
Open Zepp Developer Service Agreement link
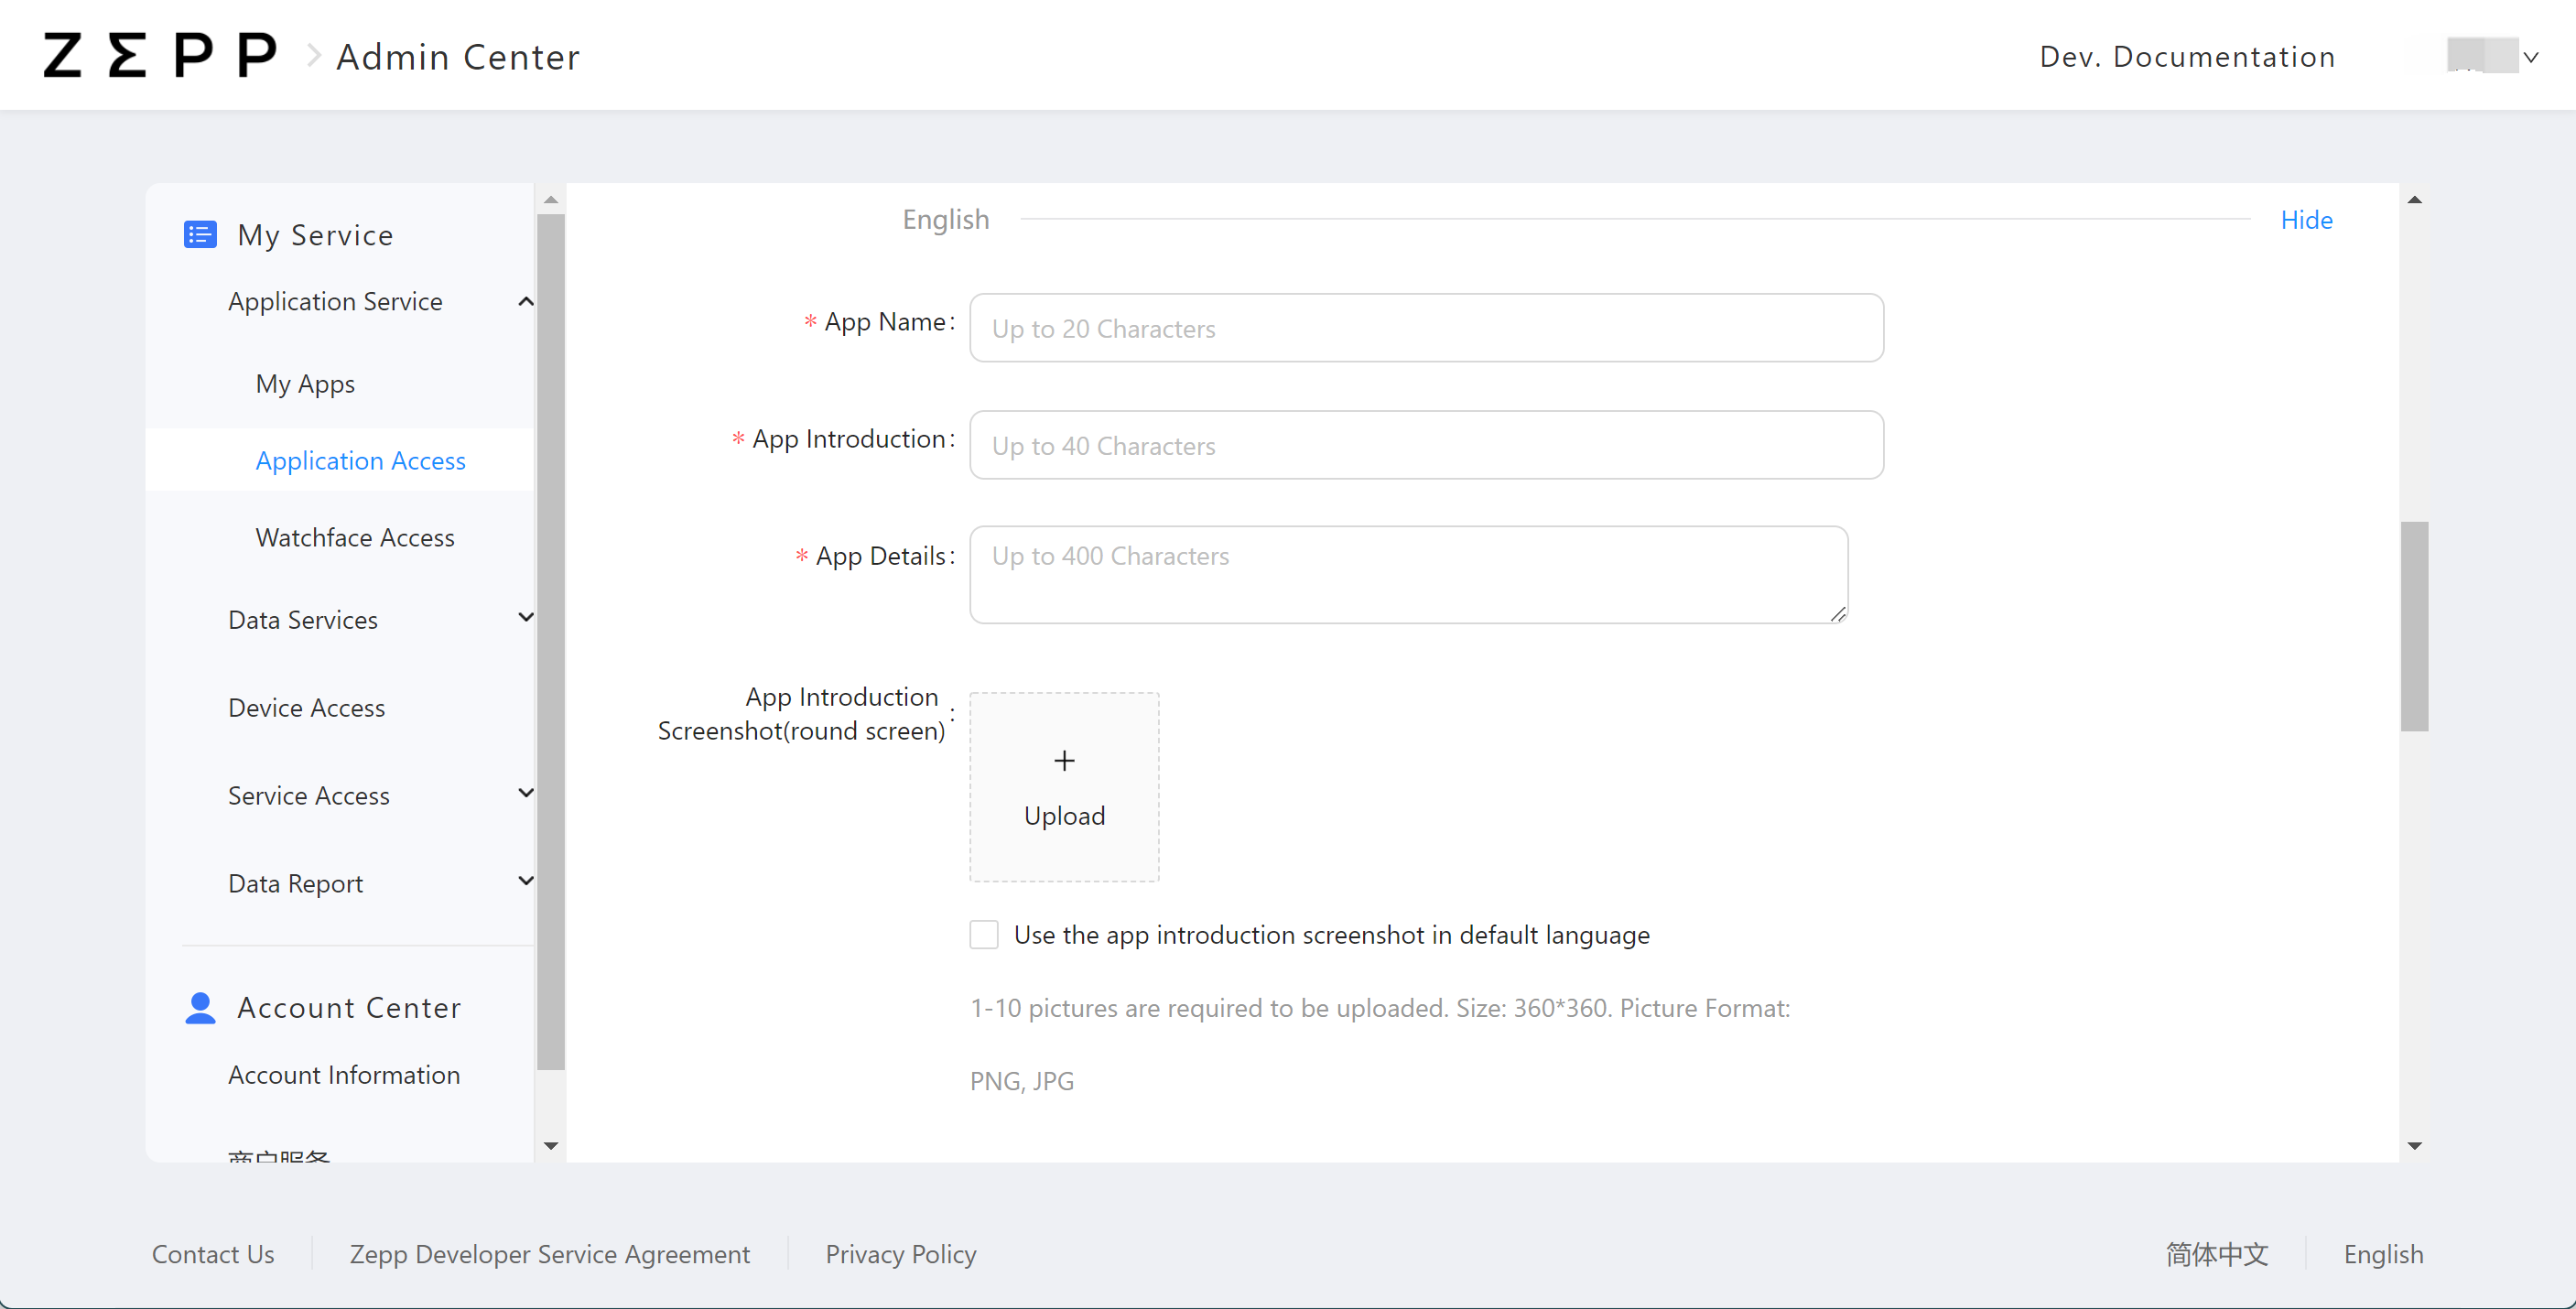point(549,1254)
